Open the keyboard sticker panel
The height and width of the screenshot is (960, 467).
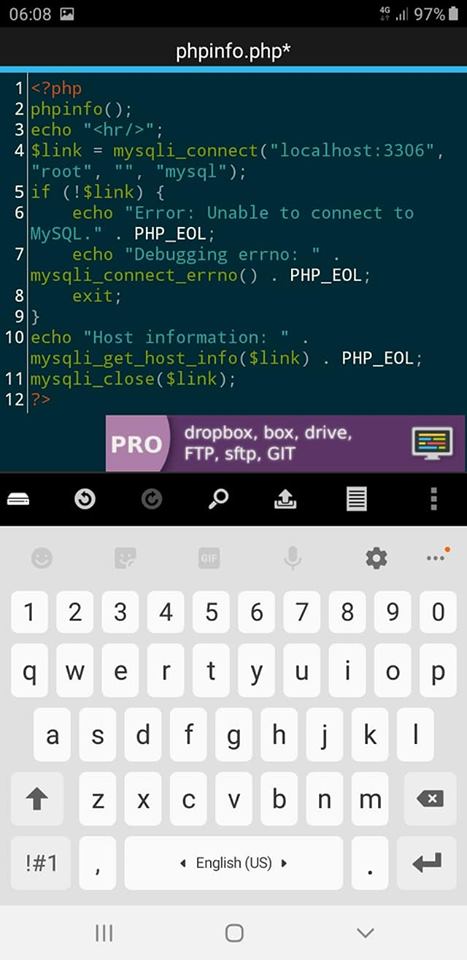point(125,558)
